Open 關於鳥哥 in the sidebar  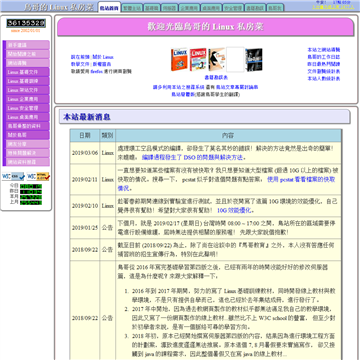pyautogui.click(x=28, y=135)
